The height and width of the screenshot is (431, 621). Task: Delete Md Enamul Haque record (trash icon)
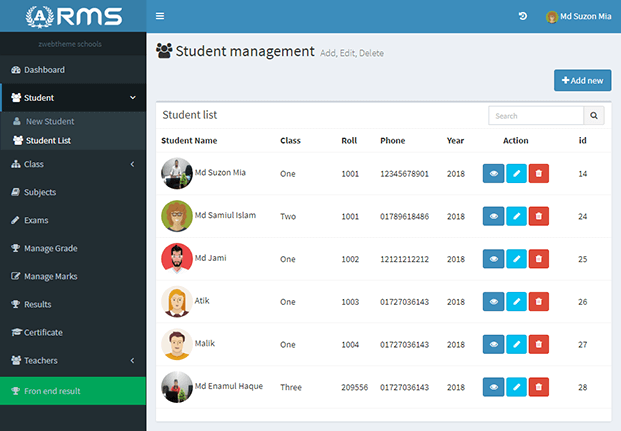click(539, 387)
